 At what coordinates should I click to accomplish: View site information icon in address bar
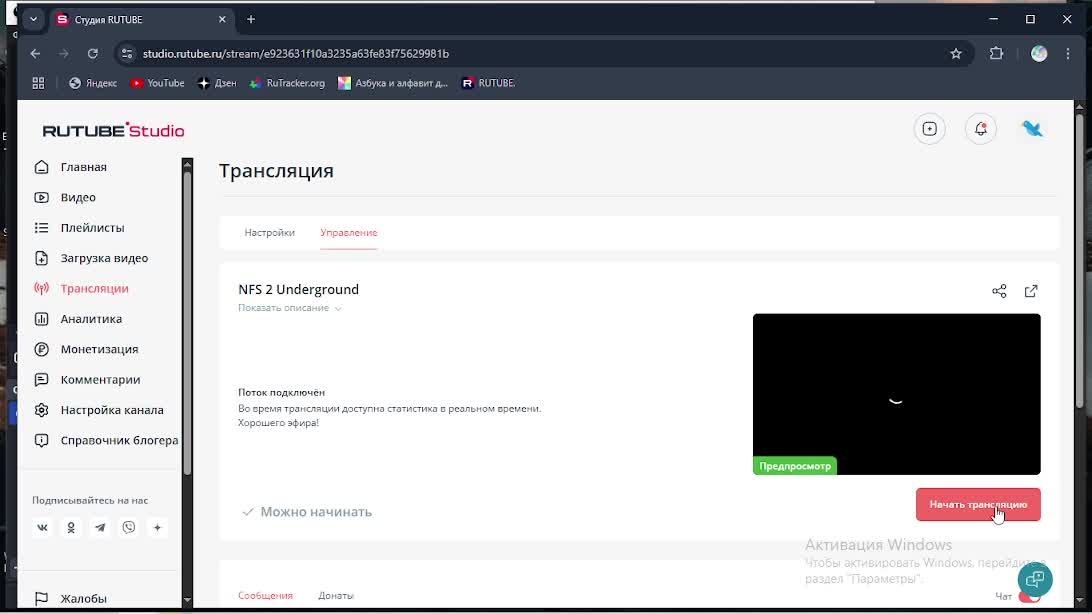click(x=127, y=54)
